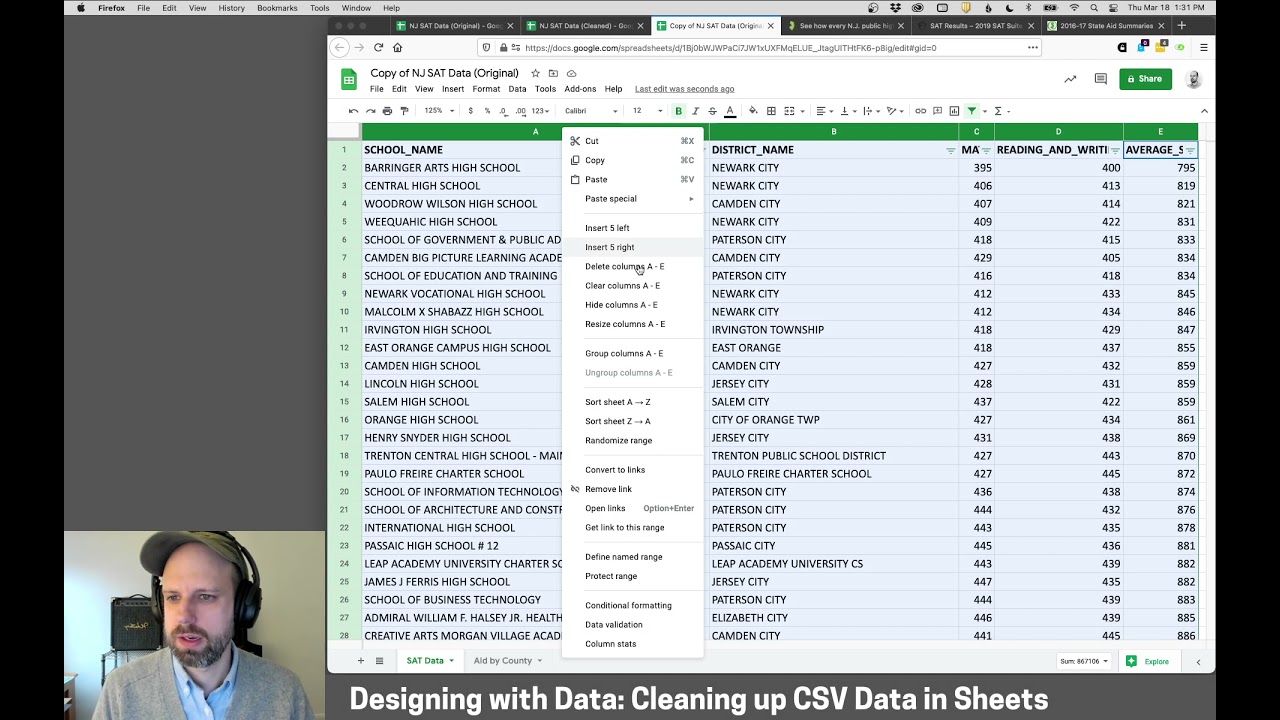Choose Conditional formatting in context menu
This screenshot has width=1280, height=720.
[633, 605]
